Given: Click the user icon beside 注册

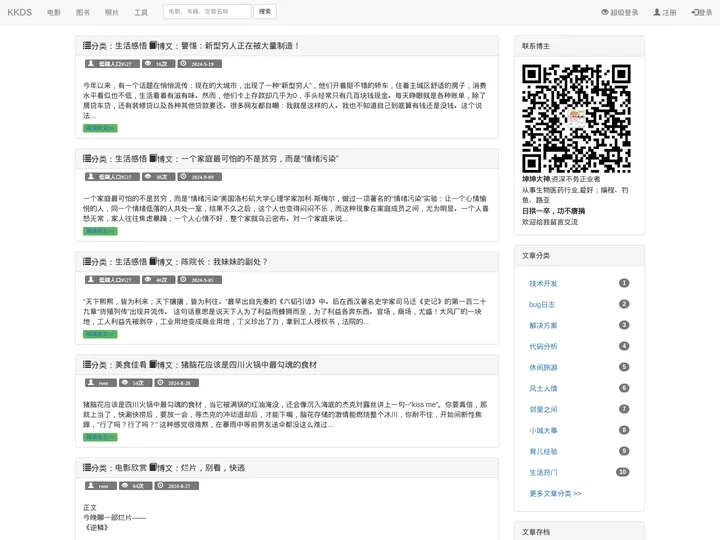Looking at the screenshot, I should 657,12.
